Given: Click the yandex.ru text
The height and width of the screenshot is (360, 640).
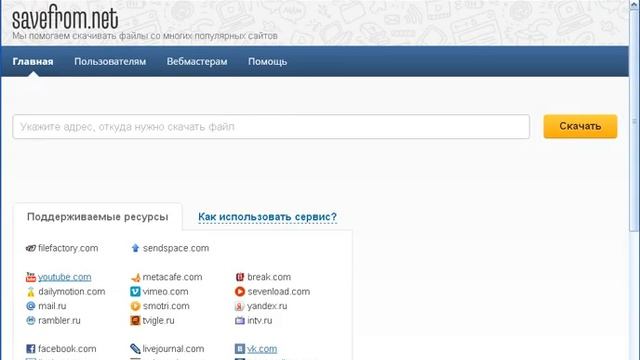Looking at the screenshot, I should [x=267, y=306].
